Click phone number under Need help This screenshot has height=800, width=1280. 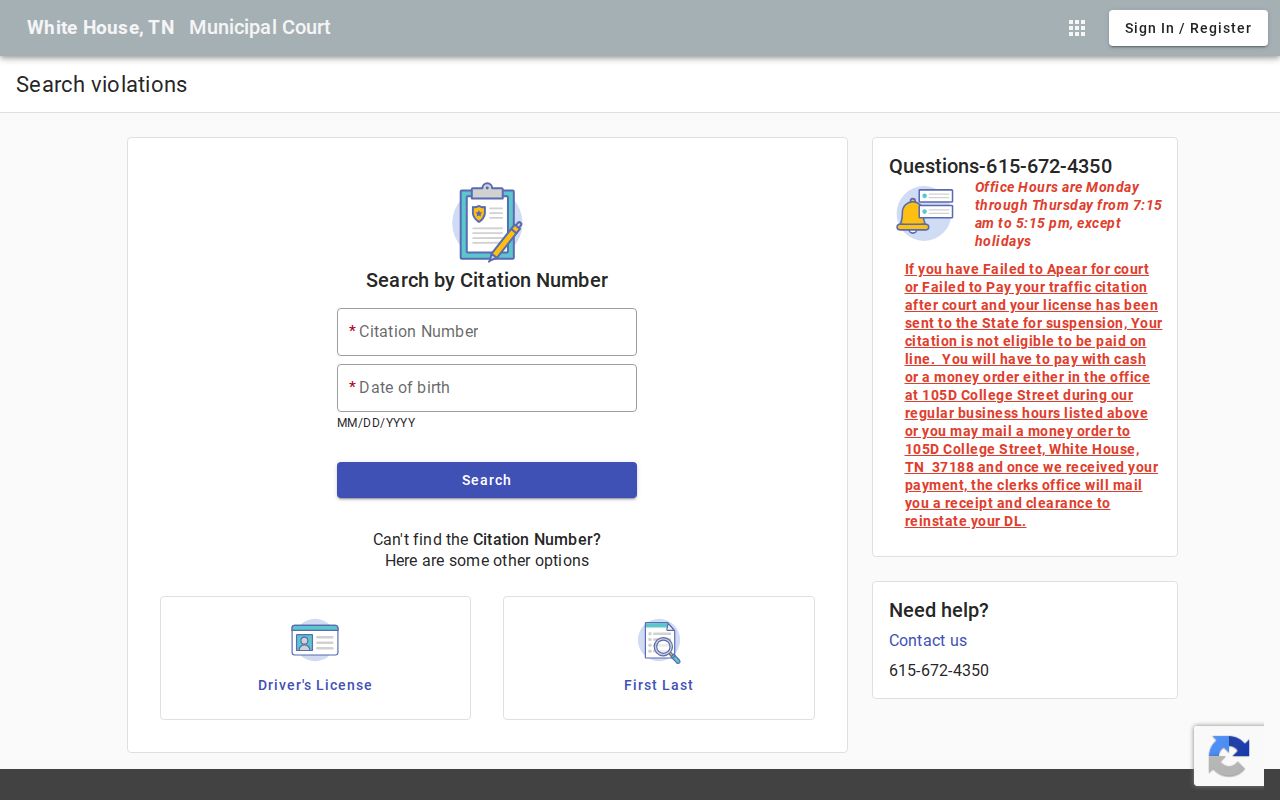939,670
